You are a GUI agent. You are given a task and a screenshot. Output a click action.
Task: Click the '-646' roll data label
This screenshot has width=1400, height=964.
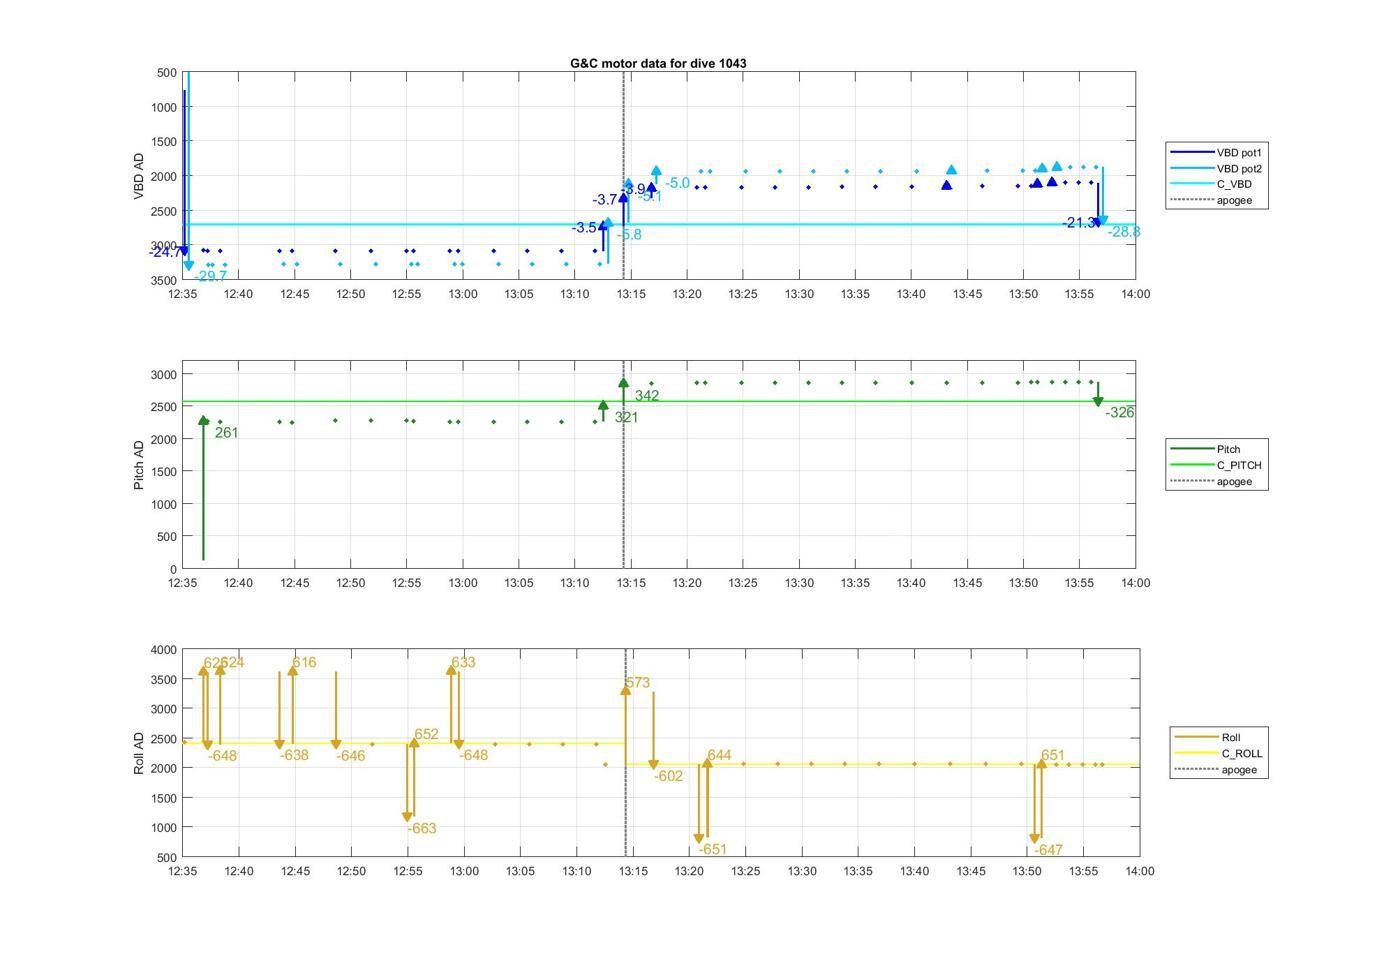pyautogui.click(x=350, y=756)
